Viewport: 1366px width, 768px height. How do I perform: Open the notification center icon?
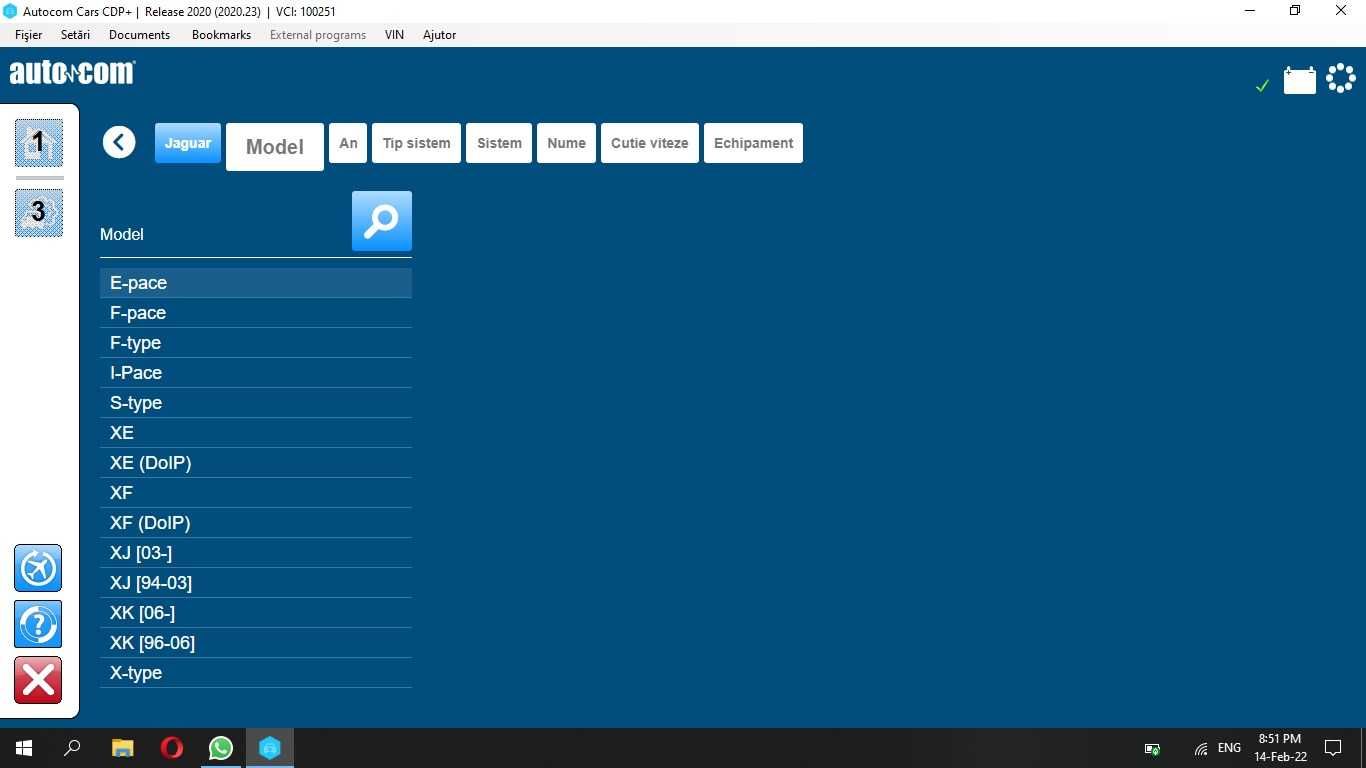point(1333,748)
